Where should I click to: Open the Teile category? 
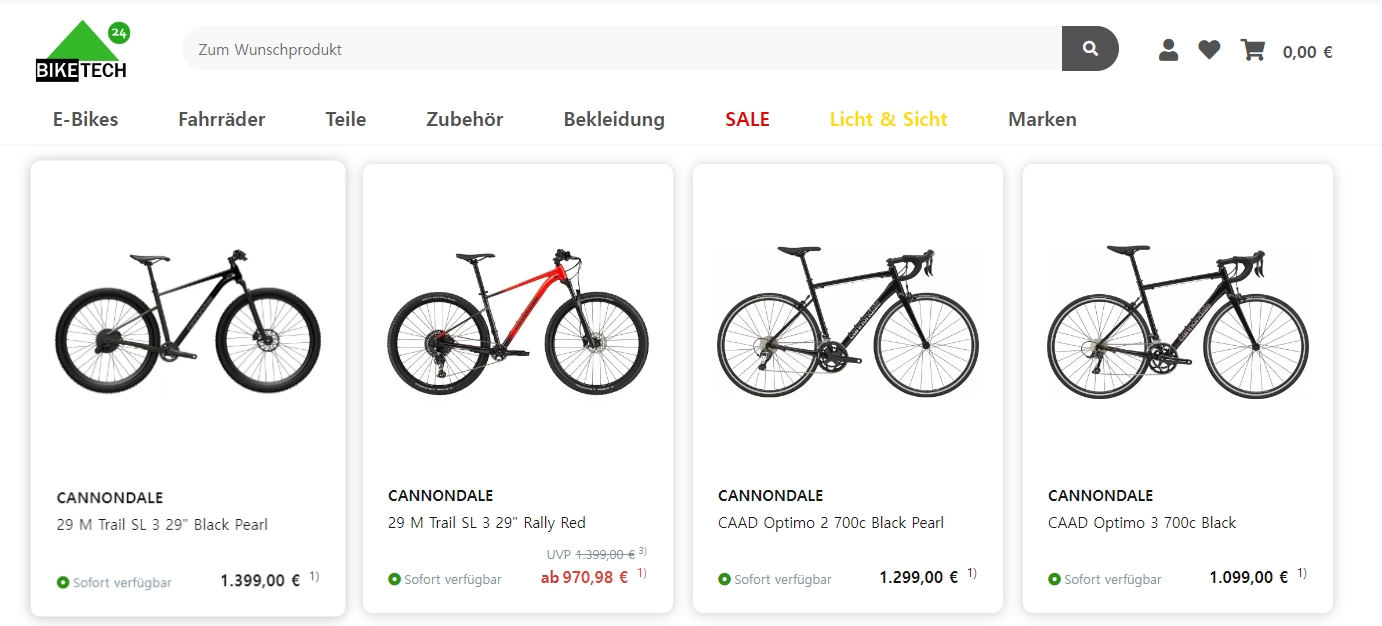[x=346, y=120]
